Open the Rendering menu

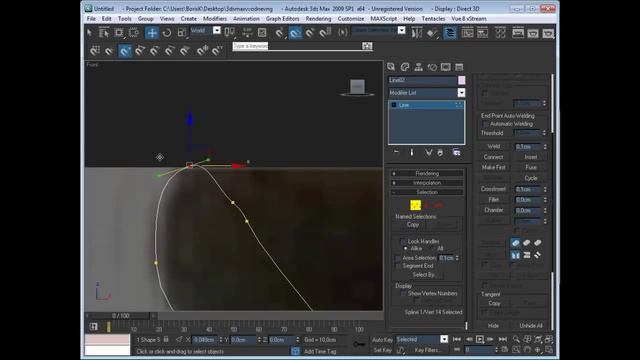(318, 19)
